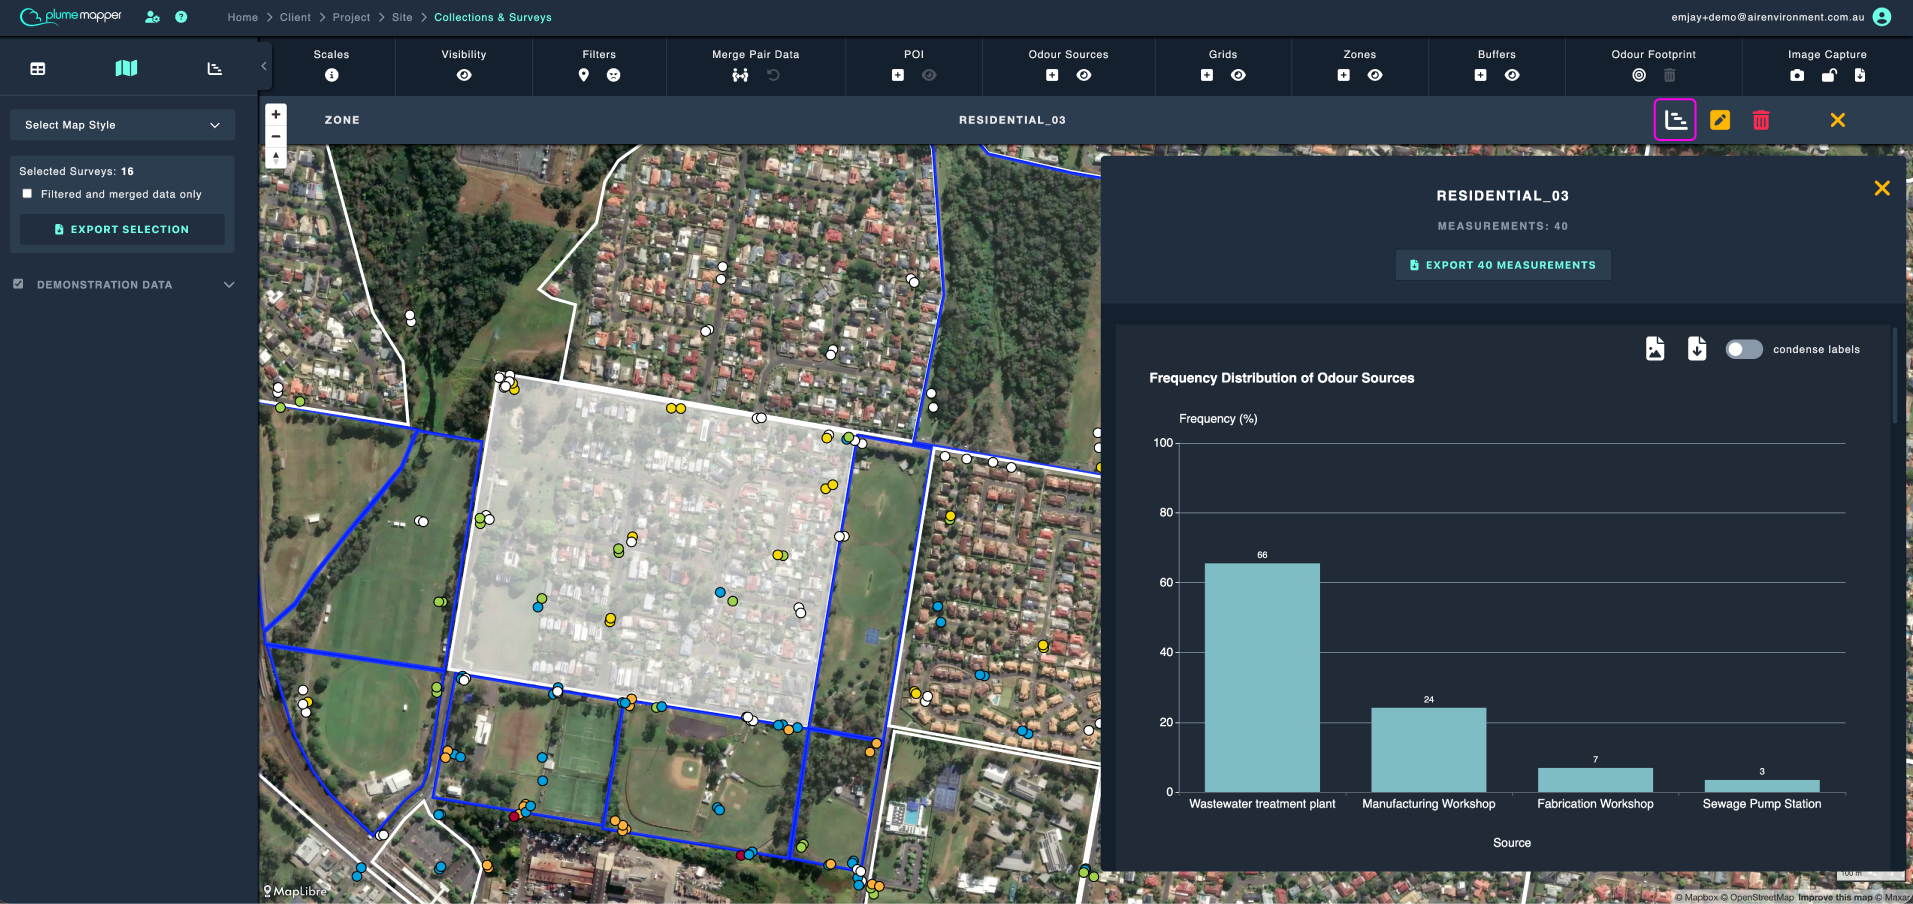
Task: Go to Home breadcrumb
Action: [x=242, y=17]
